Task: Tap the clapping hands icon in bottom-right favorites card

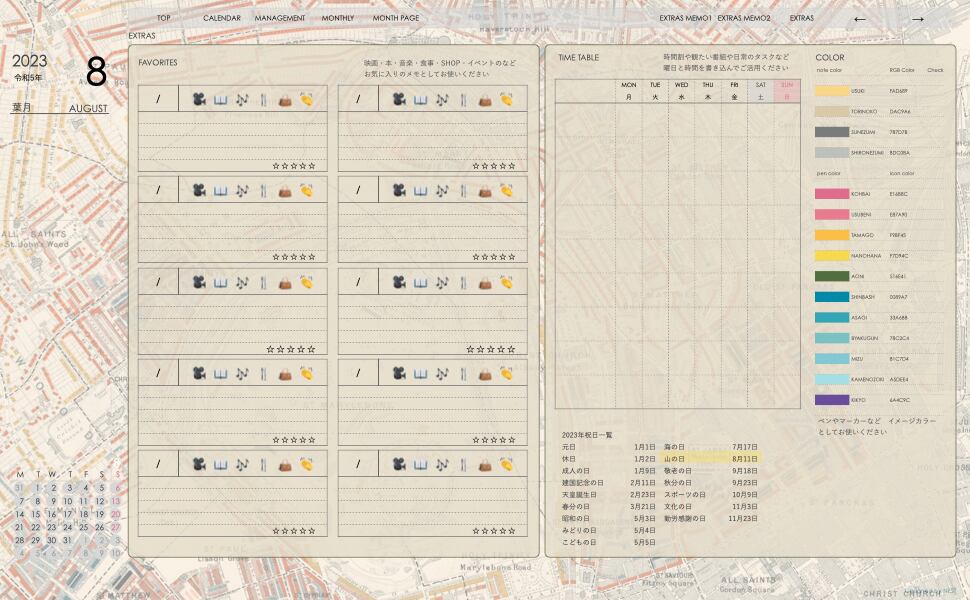Action: point(507,465)
